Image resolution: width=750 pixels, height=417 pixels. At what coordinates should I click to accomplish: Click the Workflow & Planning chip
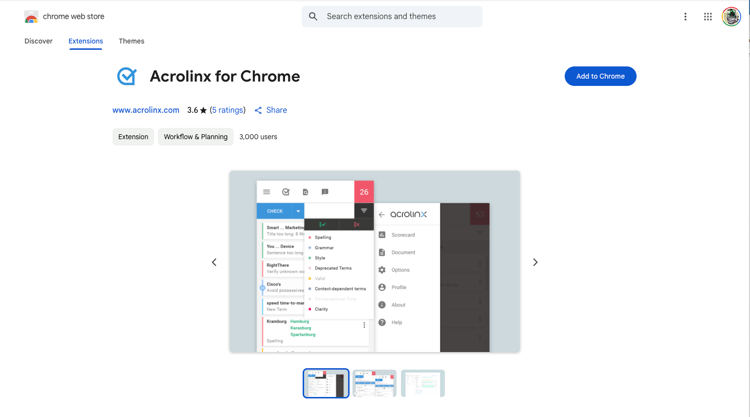pyautogui.click(x=196, y=137)
